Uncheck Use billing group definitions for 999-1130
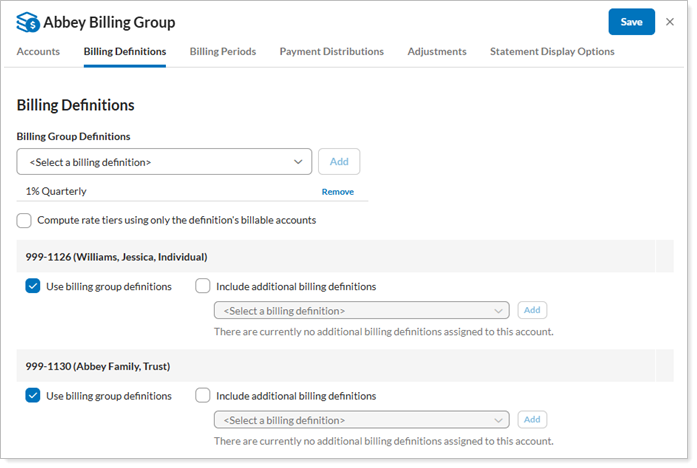The image size is (697, 468). tap(33, 396)
